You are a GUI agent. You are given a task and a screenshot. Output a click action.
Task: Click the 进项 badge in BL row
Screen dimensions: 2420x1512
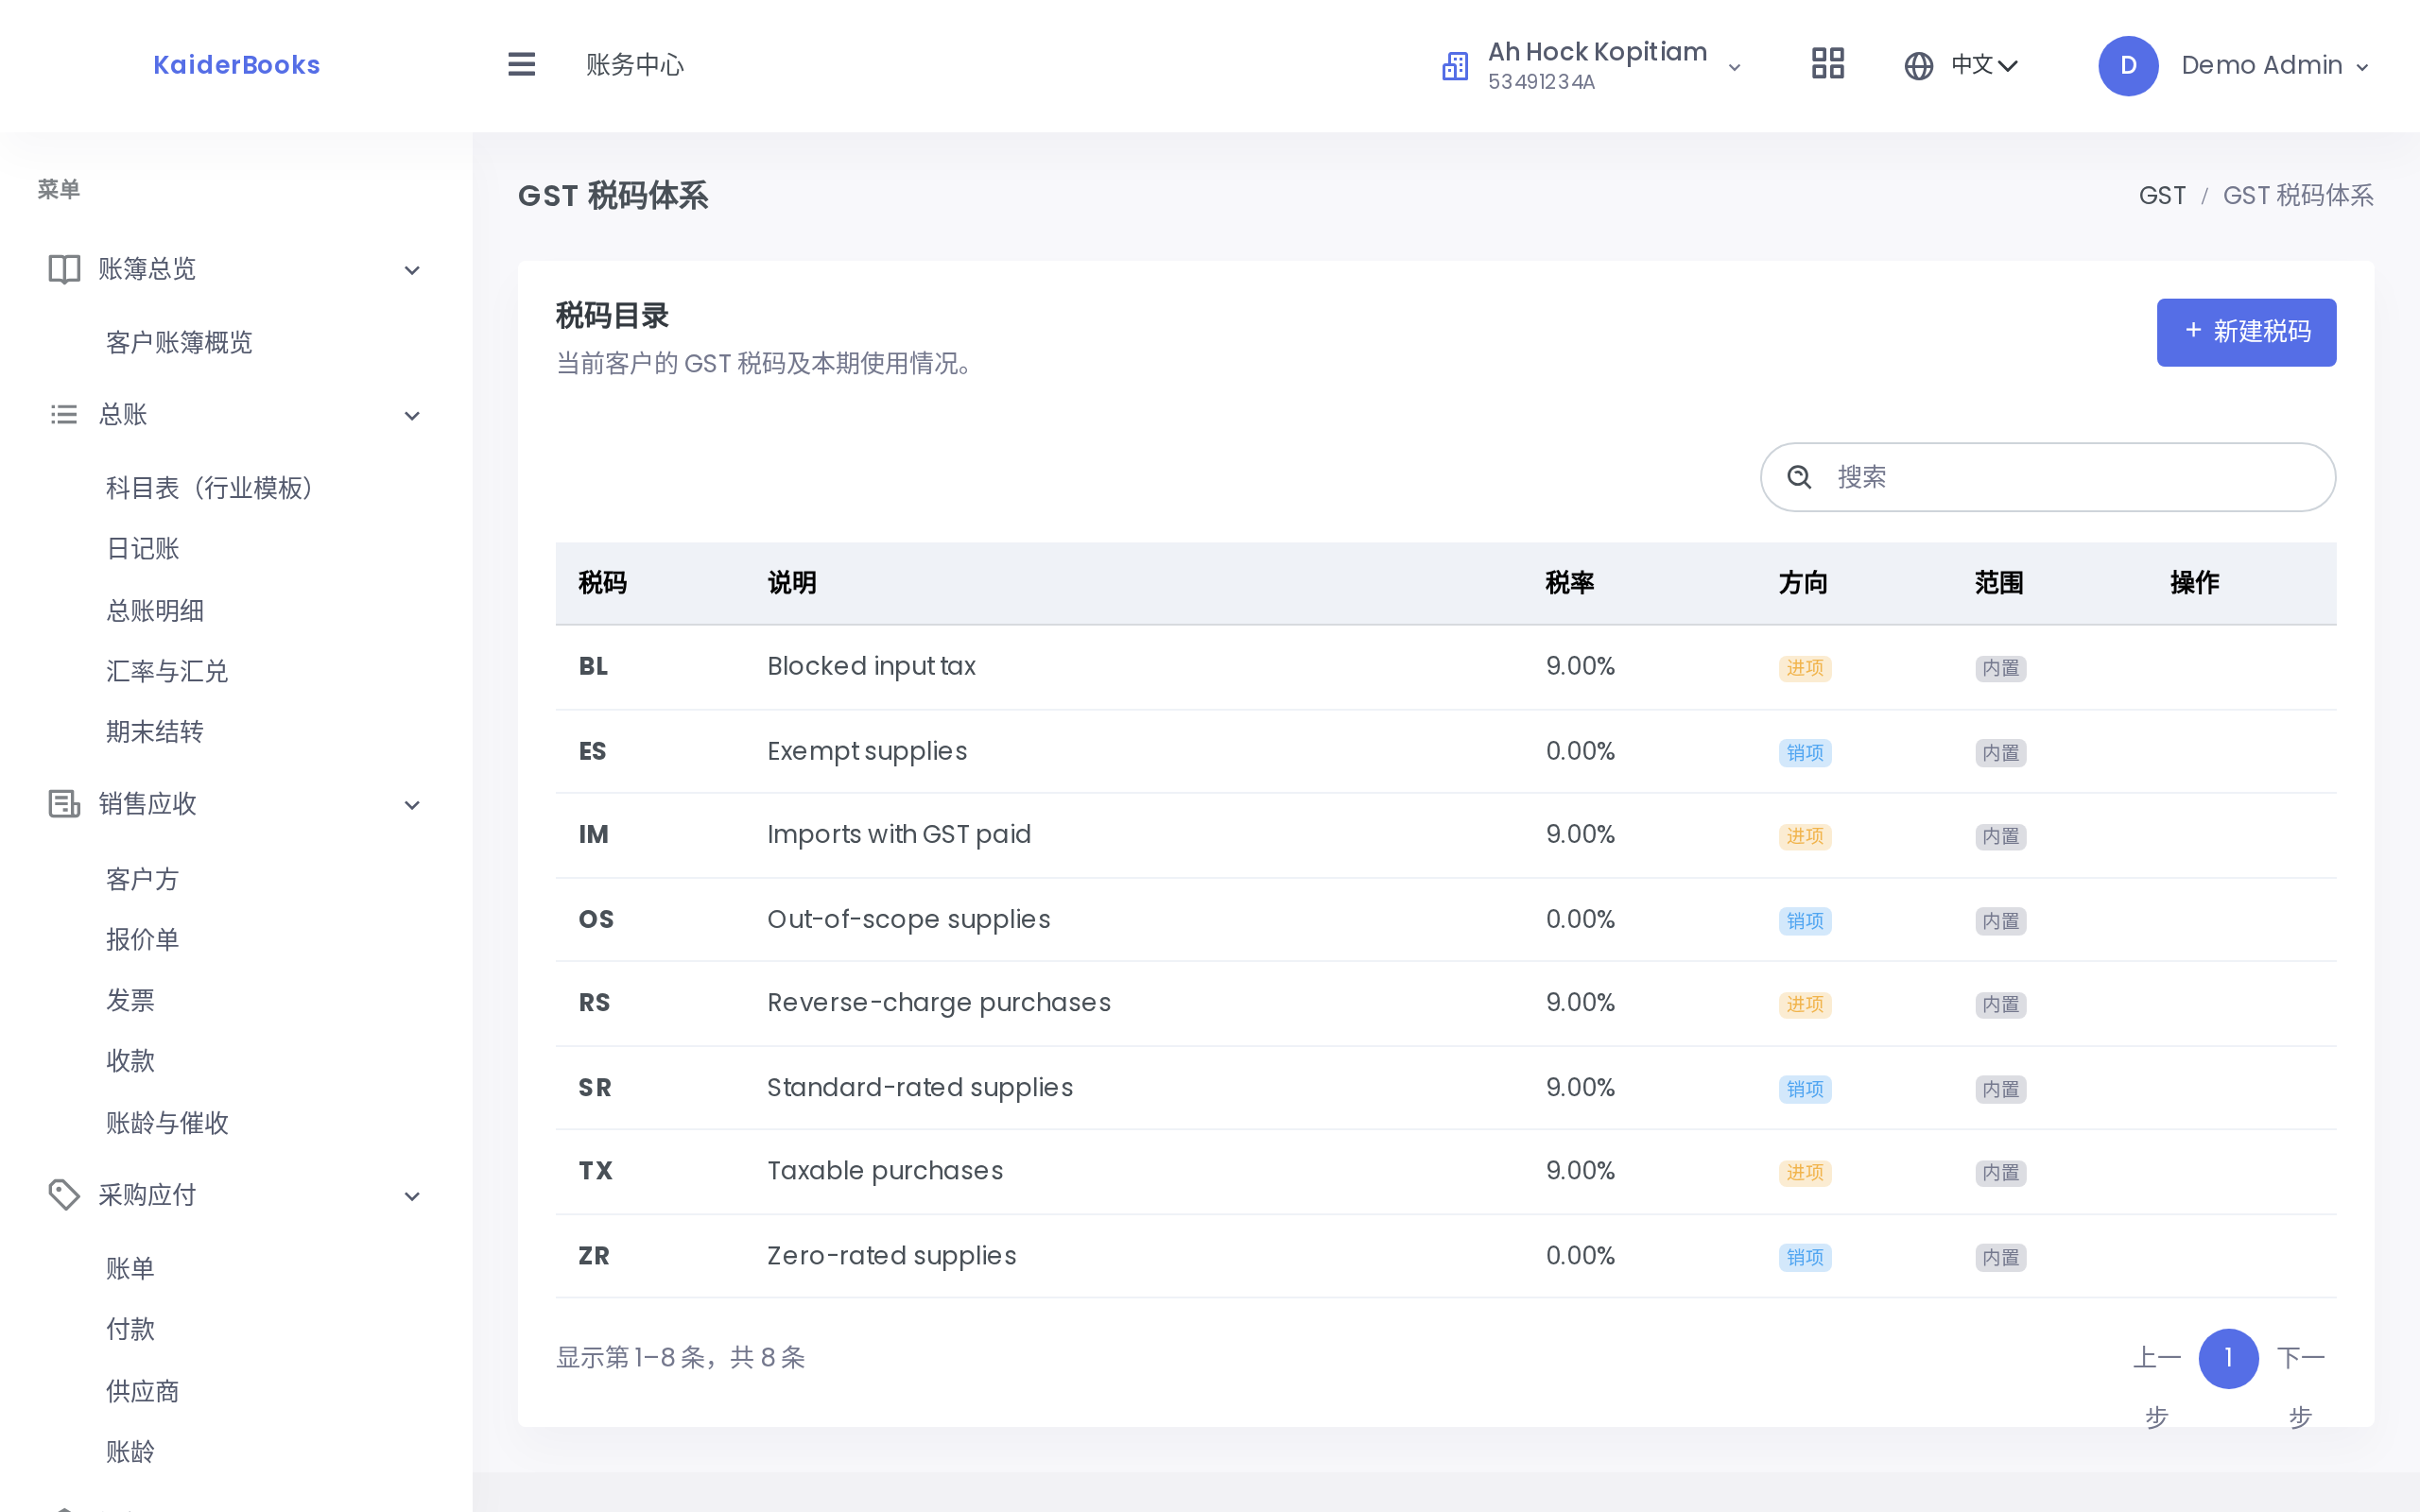pyautogui.click(x=1805, y=668)
